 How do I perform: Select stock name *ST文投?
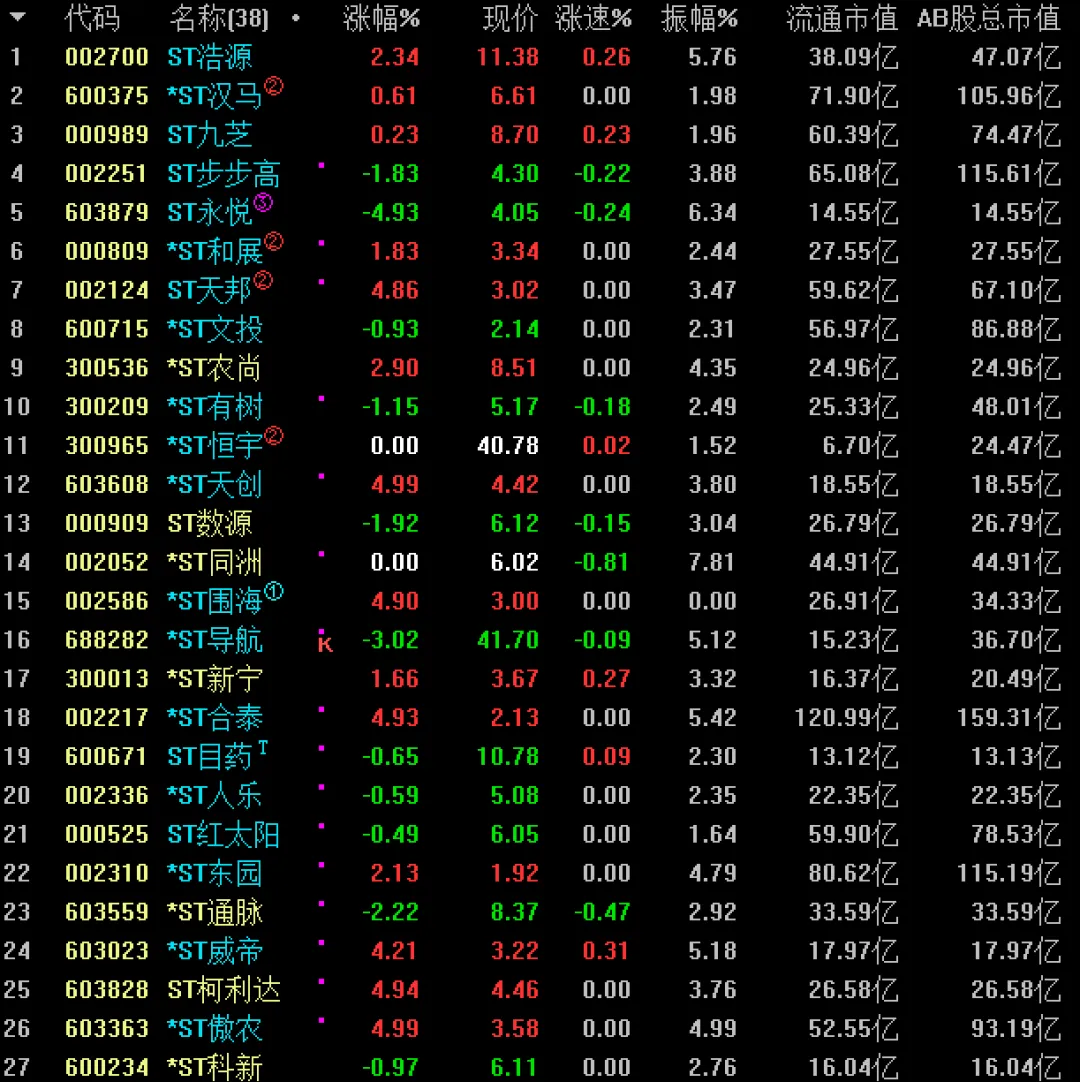point(215,329)
